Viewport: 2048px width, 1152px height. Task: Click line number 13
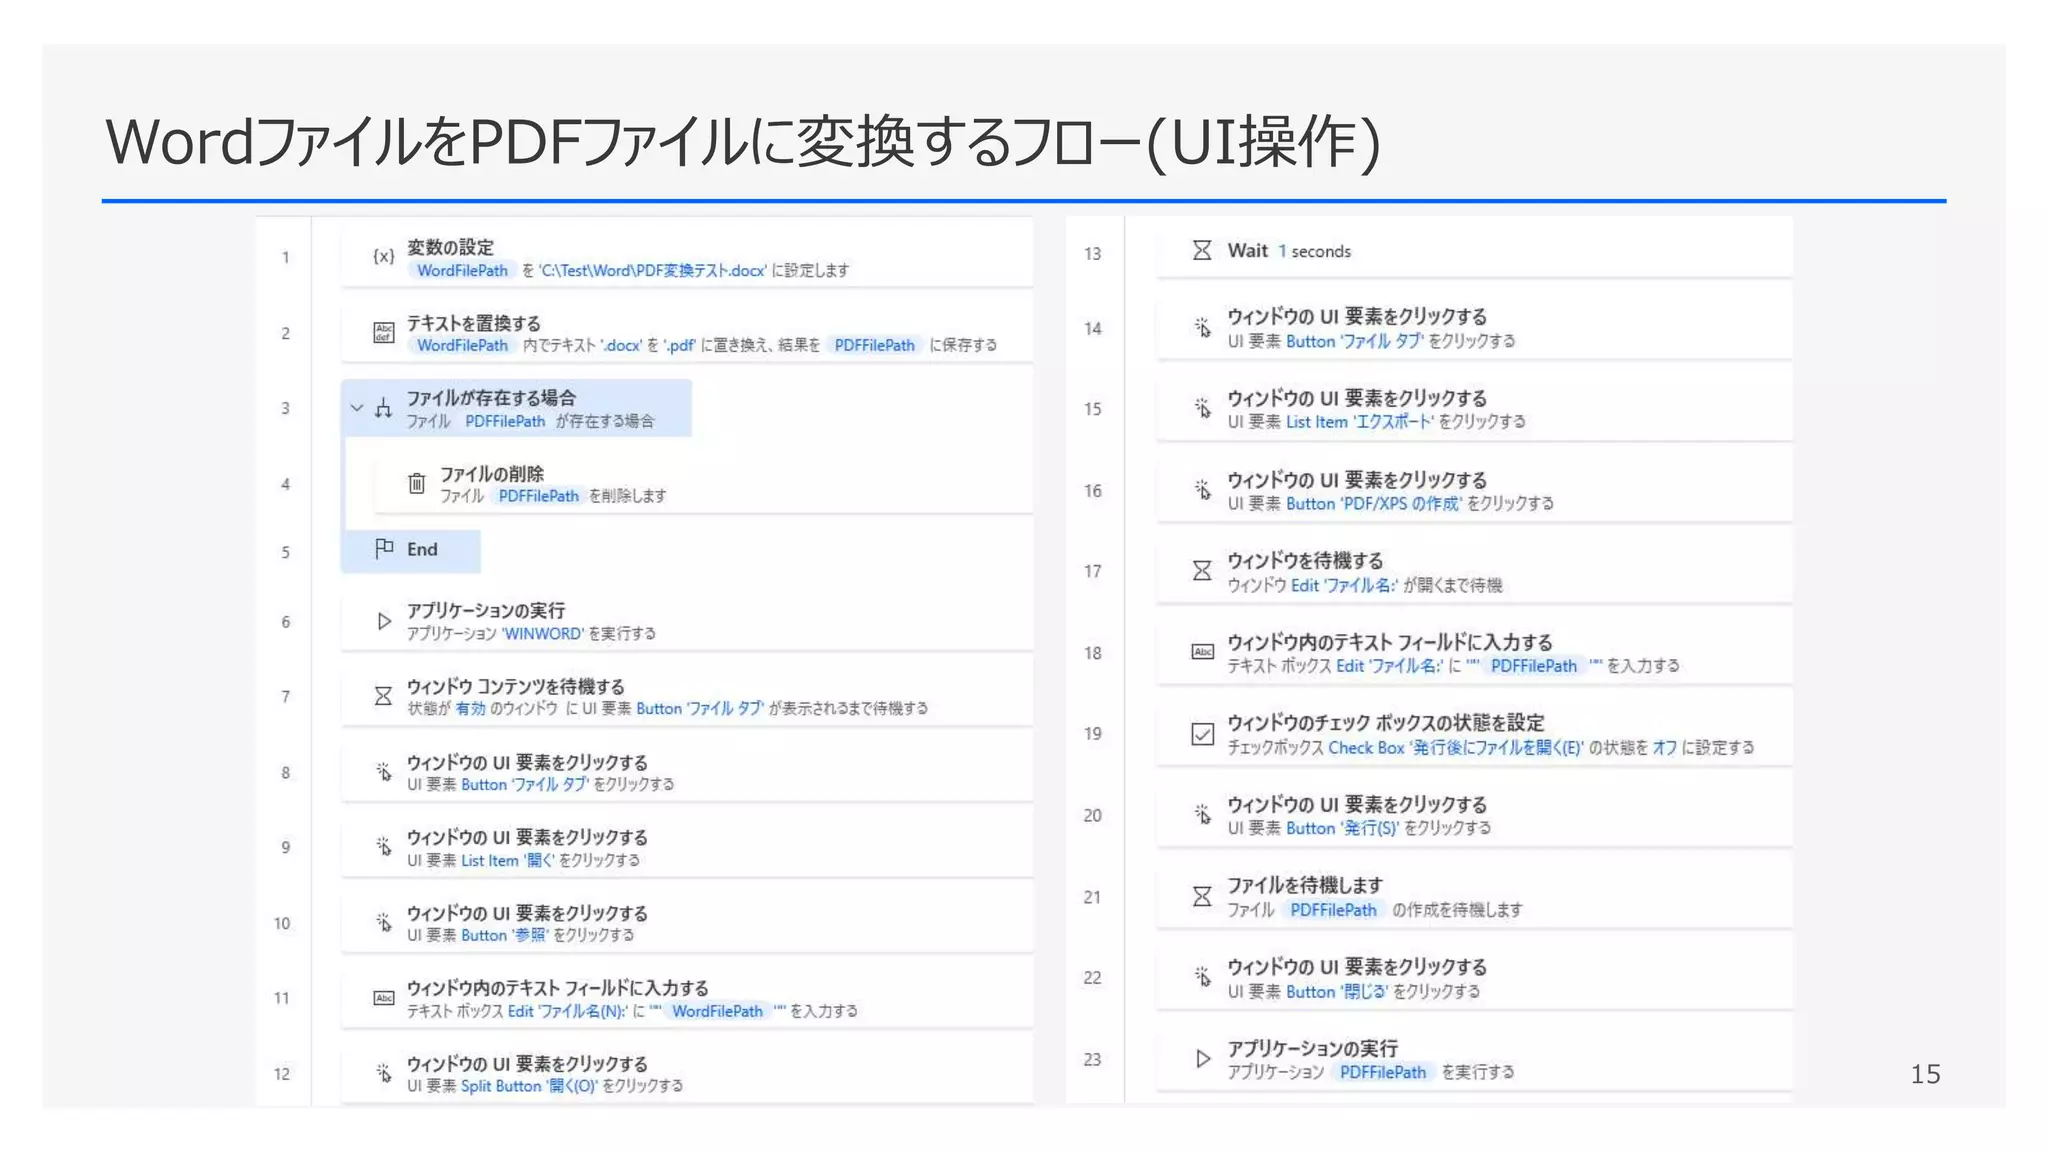tap(1092, 254)
